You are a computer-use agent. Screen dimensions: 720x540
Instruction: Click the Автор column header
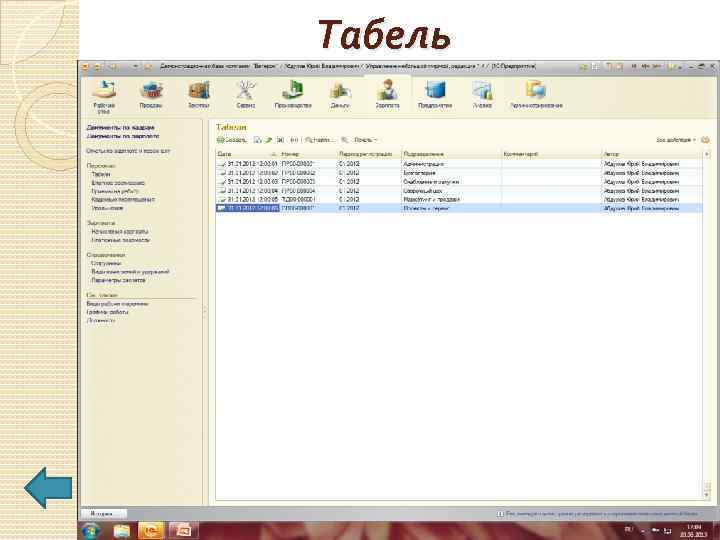(652, 154)
